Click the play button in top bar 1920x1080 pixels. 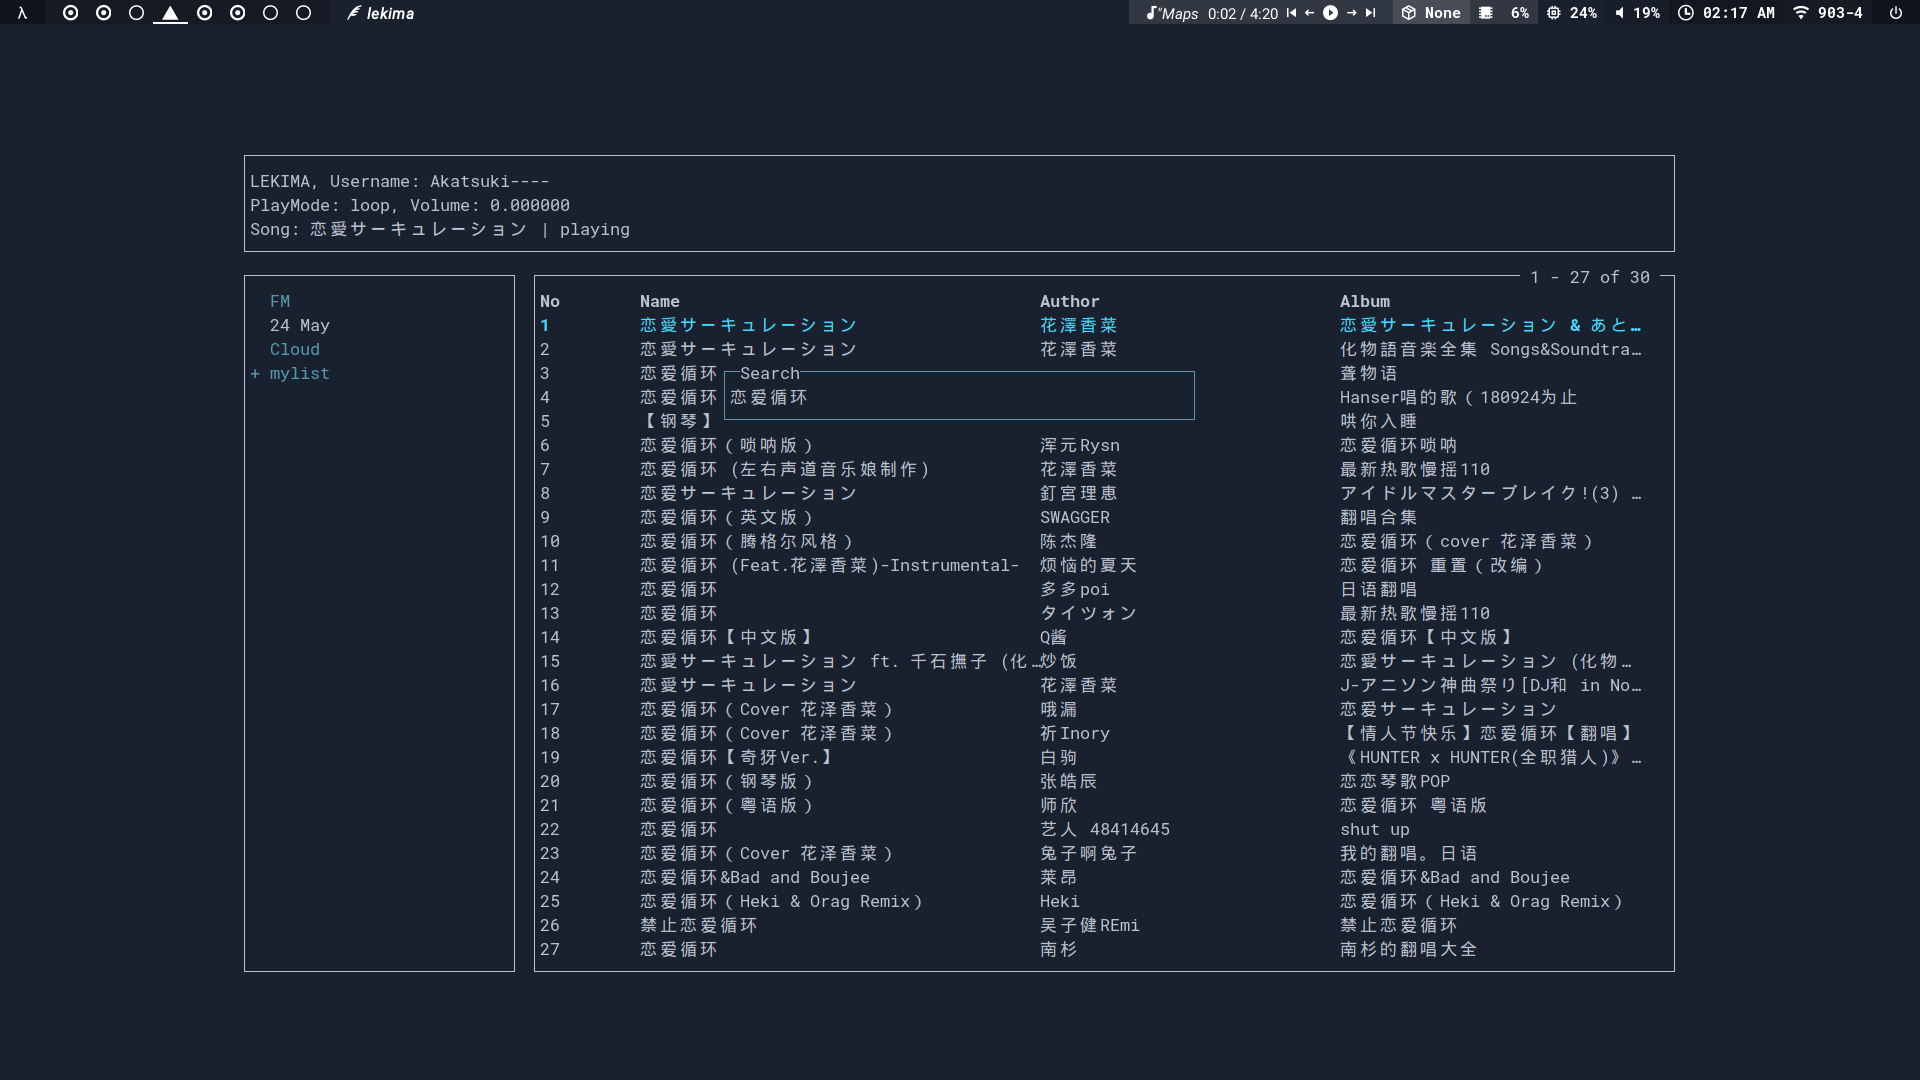point(1330,13)
